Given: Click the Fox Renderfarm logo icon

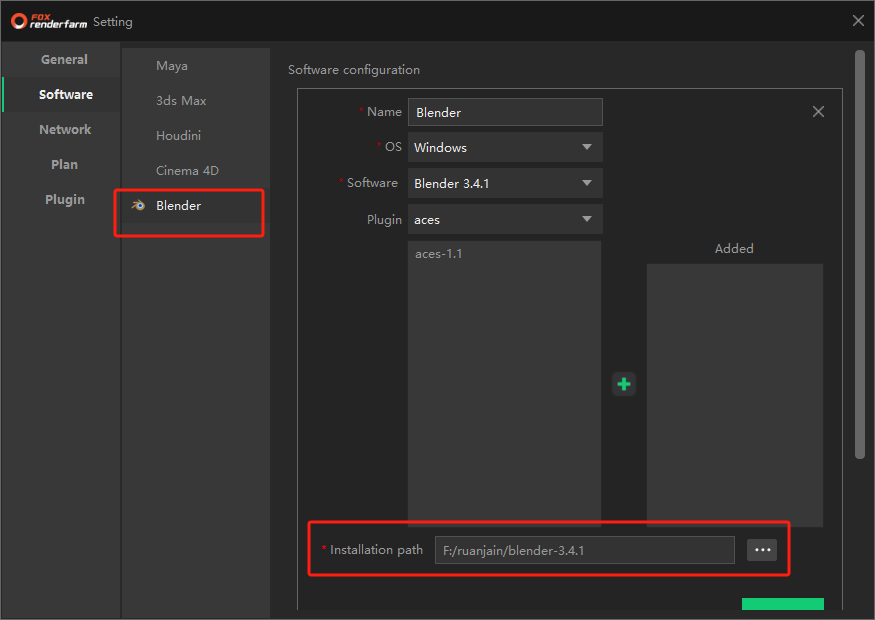Looking at the screenshot, I should click(x=19, y=21).
